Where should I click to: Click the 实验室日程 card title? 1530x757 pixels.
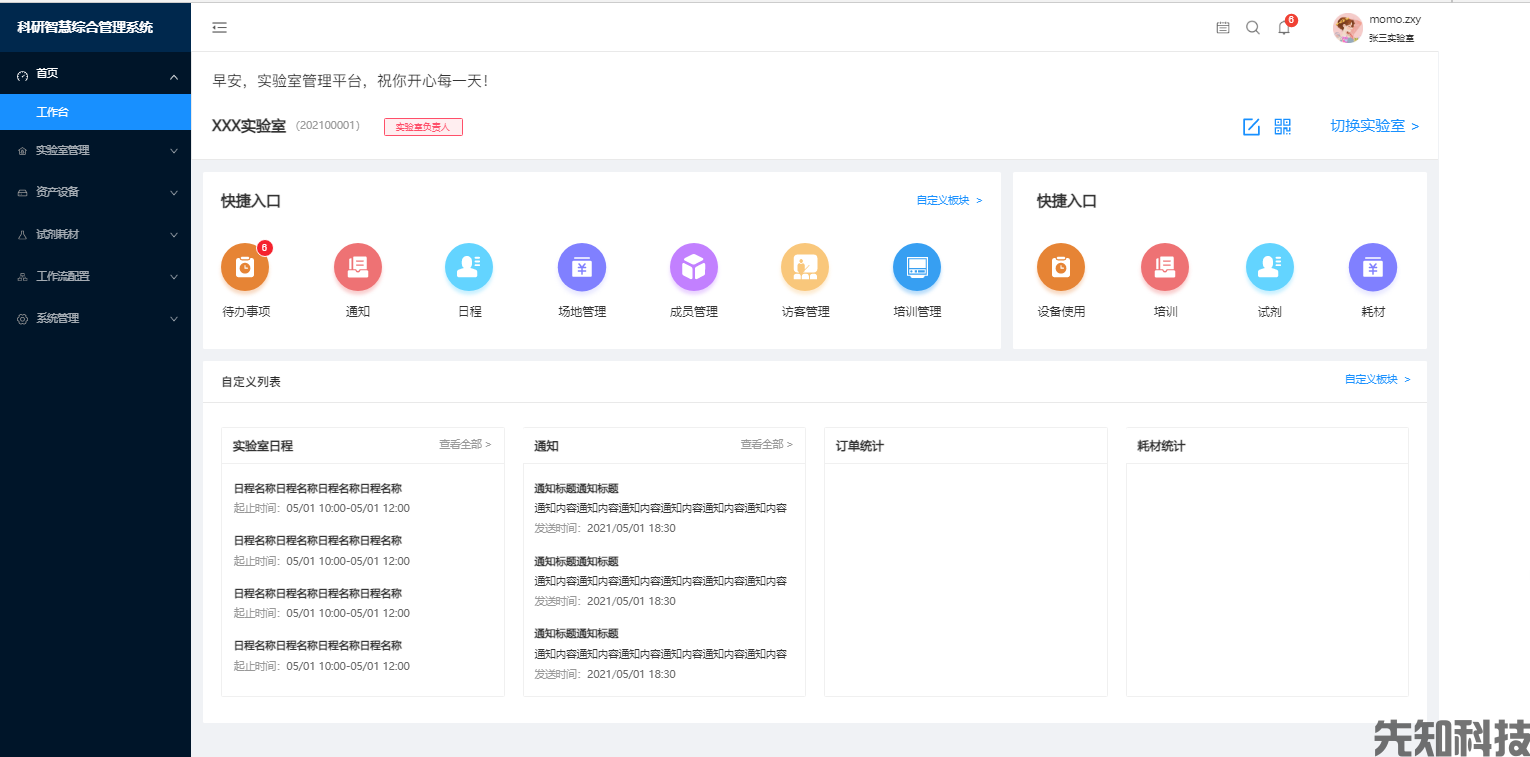(263, 446)
